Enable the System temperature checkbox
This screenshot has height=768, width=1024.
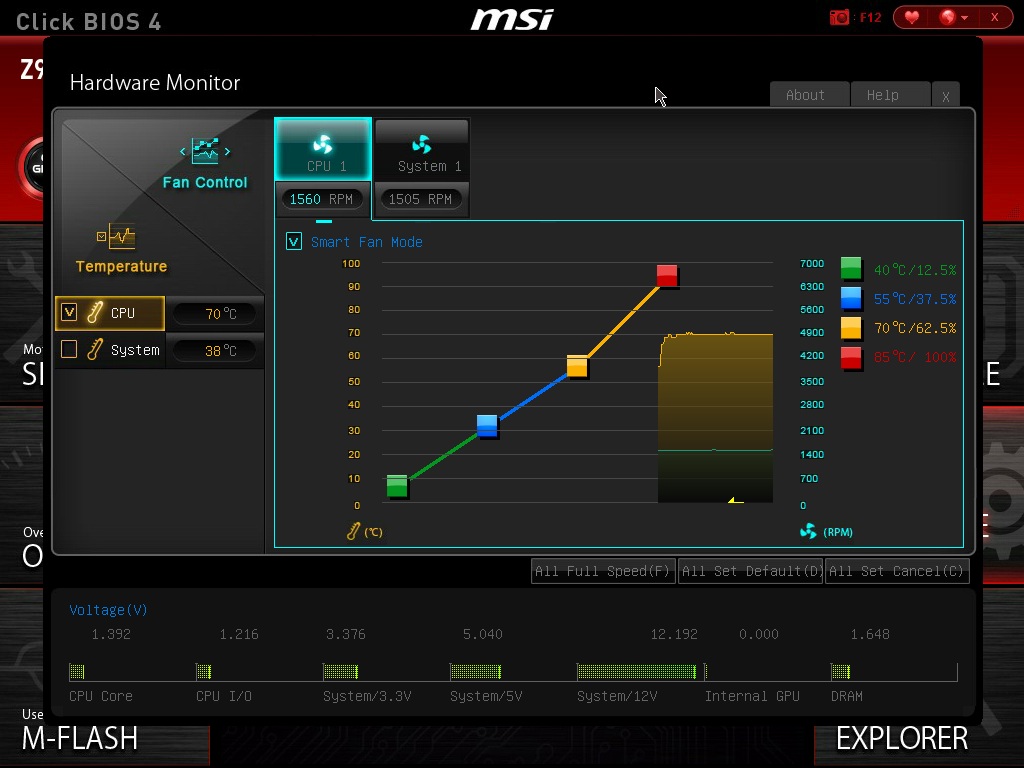[69, 349]
